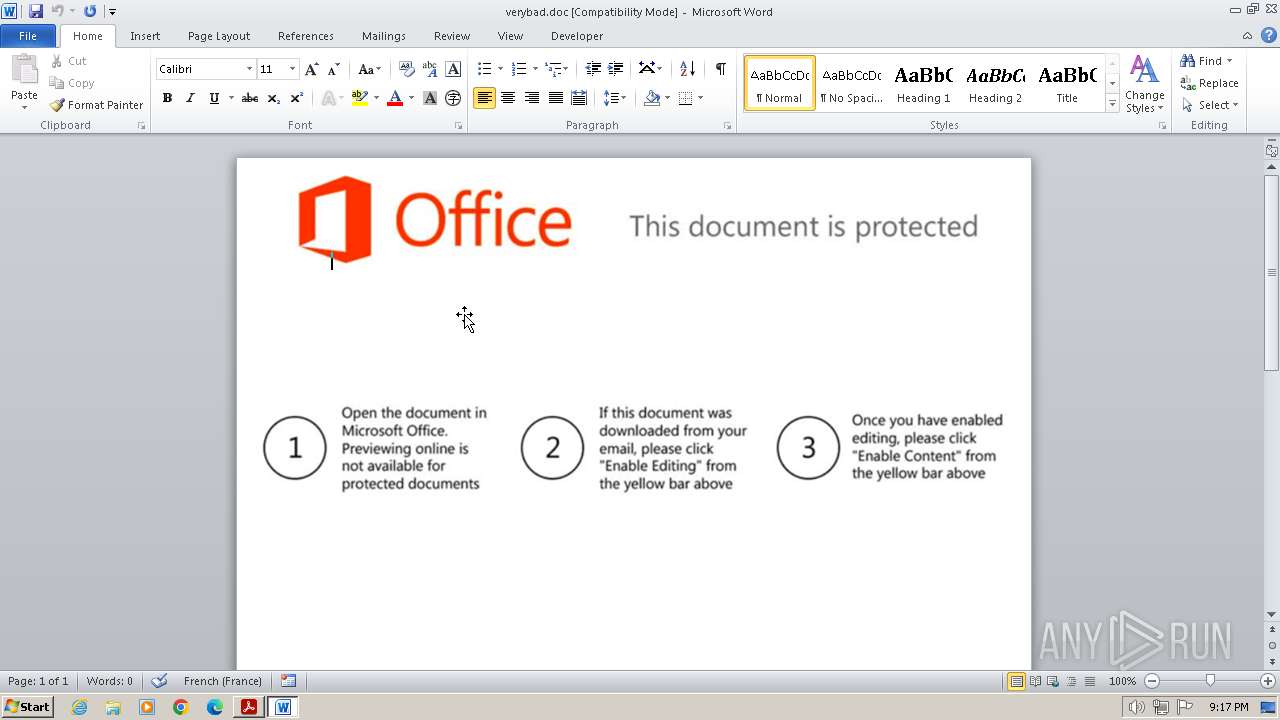Switch to Web Layout view
This screenshot has height=720, width=1280.
1053,681
